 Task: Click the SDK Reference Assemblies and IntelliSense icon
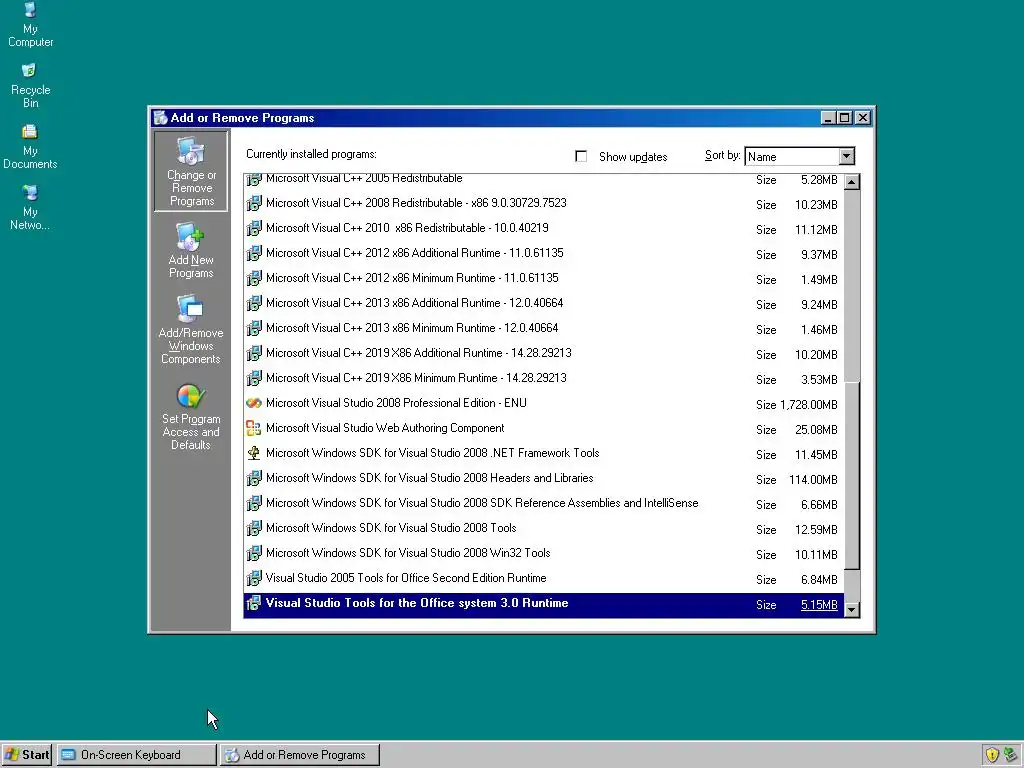click(x=254, y=504)
